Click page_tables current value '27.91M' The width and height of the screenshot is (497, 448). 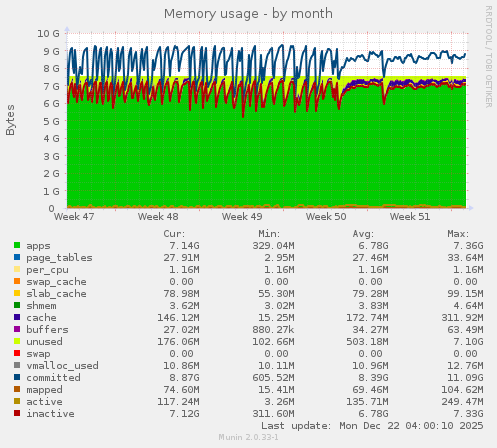[181, 258]
